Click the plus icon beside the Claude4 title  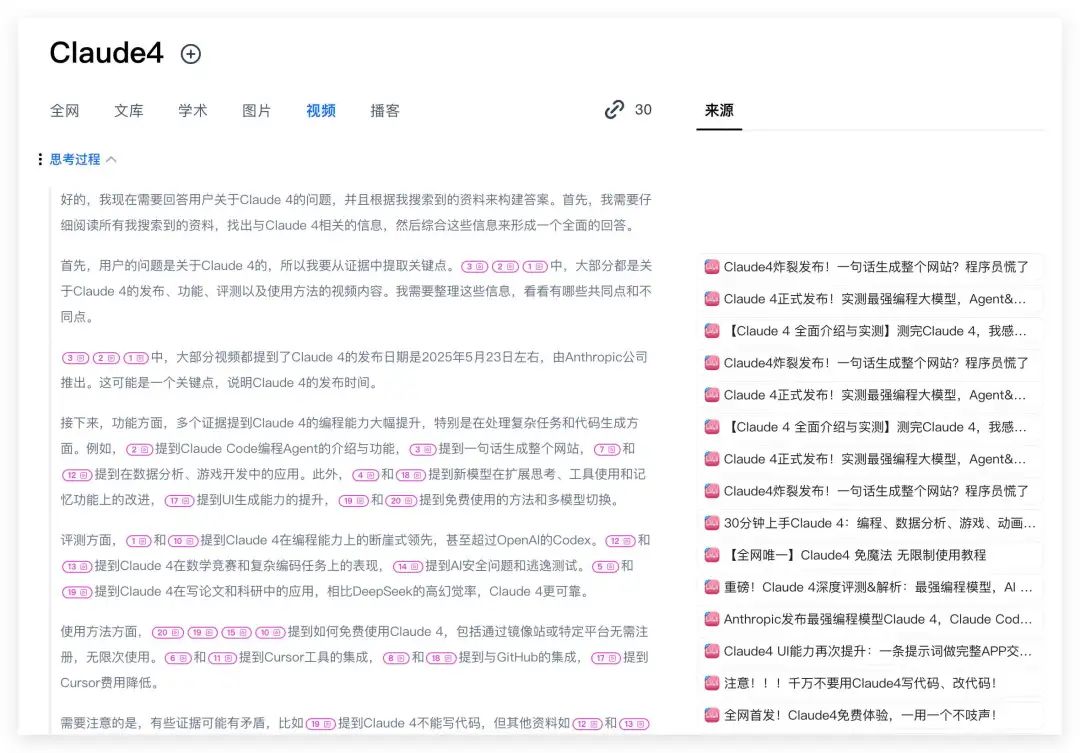(191, 54)
